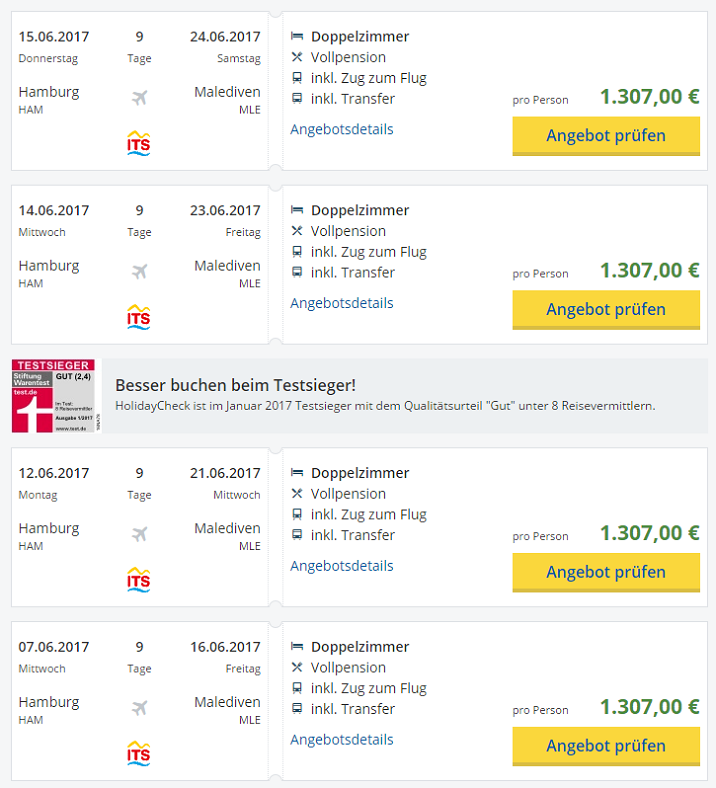Open Angebotsdetails for 15.06.2017 offer
Viewport: 716px width, 788px height.
(342, 129)
